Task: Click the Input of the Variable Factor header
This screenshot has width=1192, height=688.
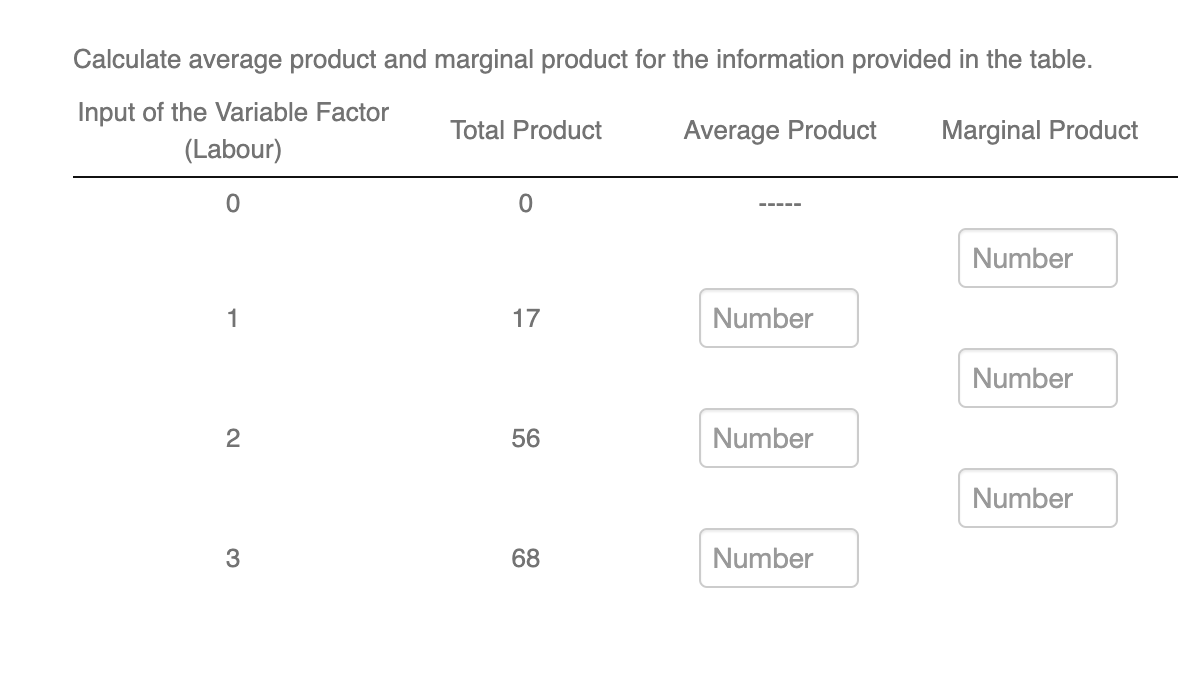Action: point(232,112)
